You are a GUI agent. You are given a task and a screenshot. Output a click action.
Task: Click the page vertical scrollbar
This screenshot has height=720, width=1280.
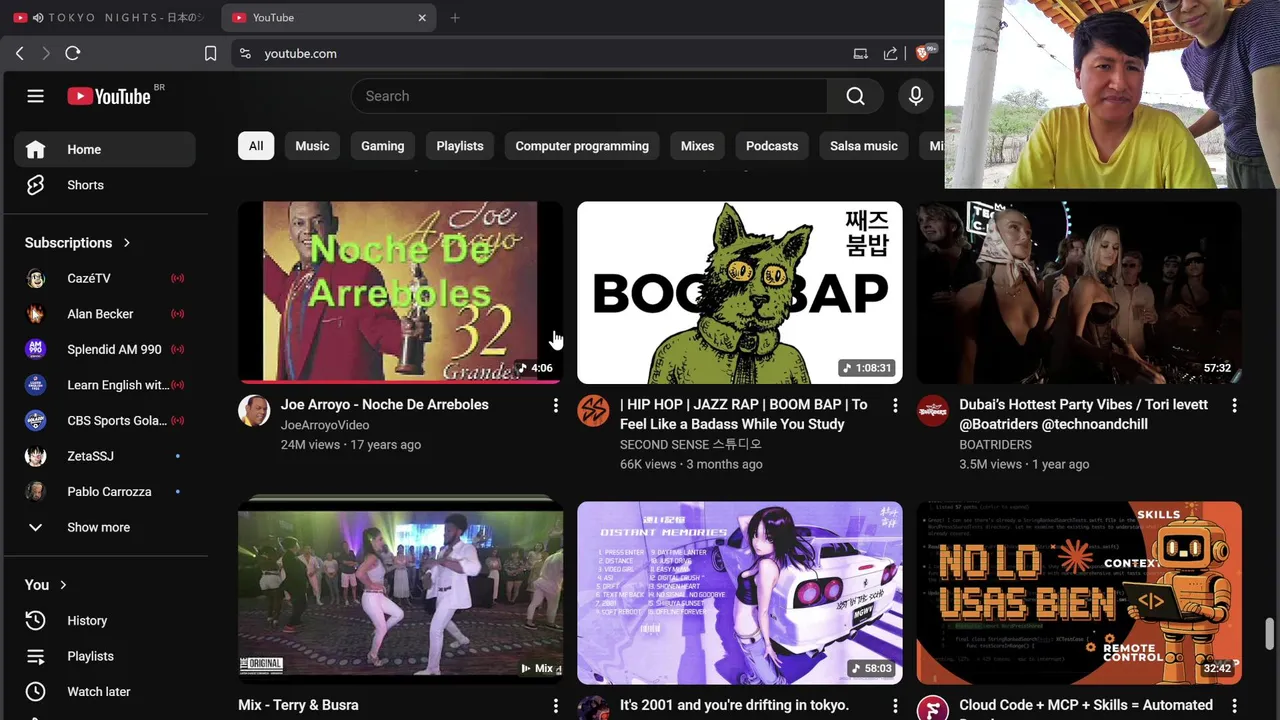[1270, 633]
